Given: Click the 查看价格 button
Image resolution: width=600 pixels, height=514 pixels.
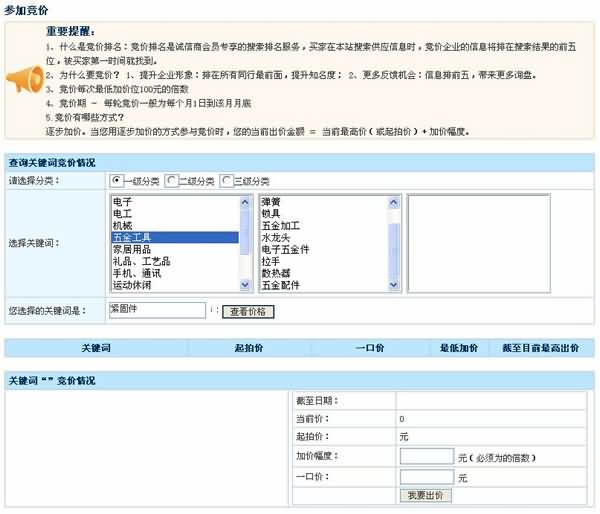Looking at the screenshot, I should coord(247,311).
